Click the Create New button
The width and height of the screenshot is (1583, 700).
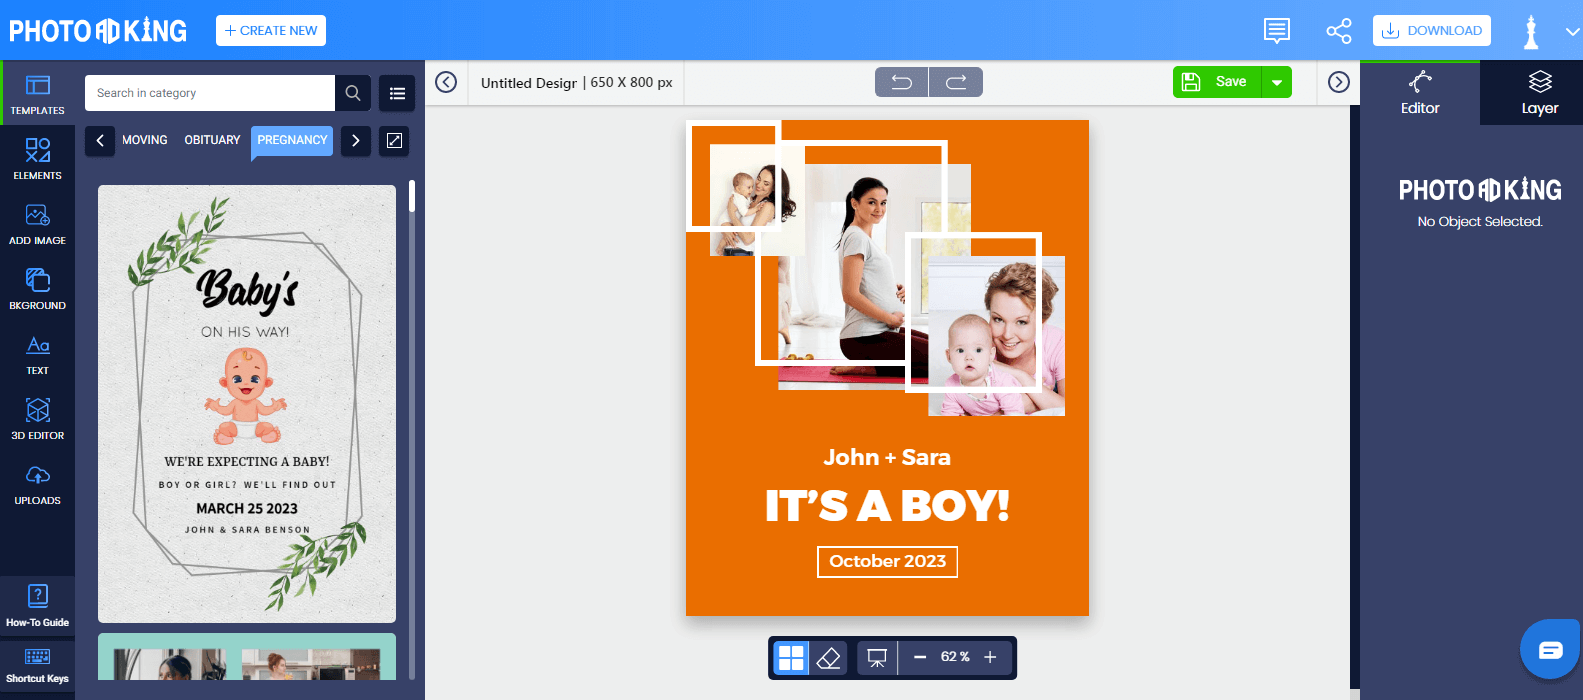pyautogui.click(x=271, y=31)
